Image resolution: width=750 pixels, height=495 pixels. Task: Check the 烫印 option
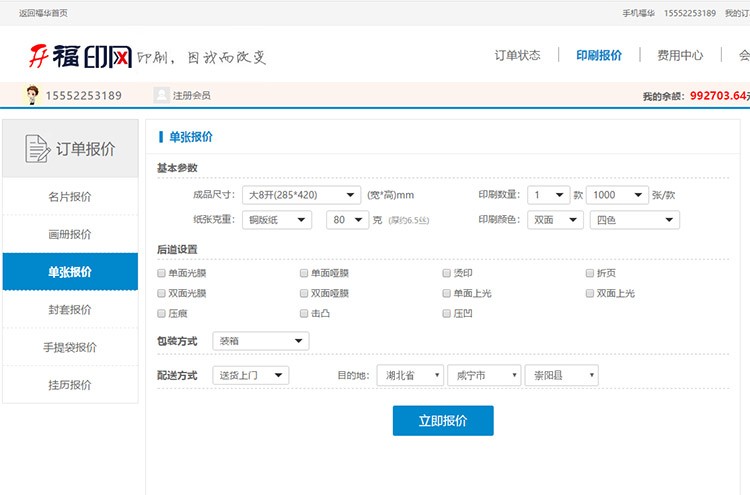point(447,273)
